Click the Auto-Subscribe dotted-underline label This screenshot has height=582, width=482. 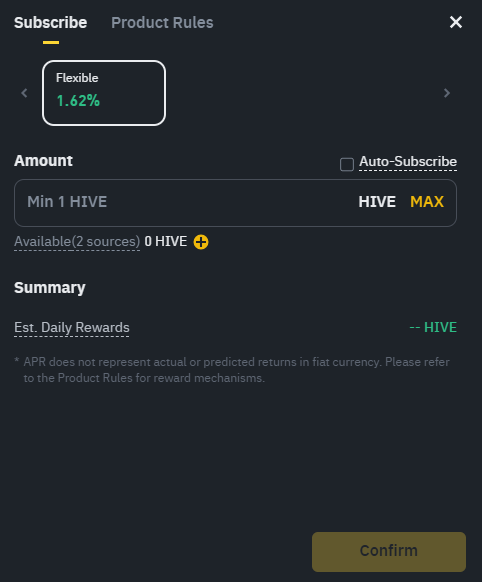pyautogui.click(x=408, y=162)
